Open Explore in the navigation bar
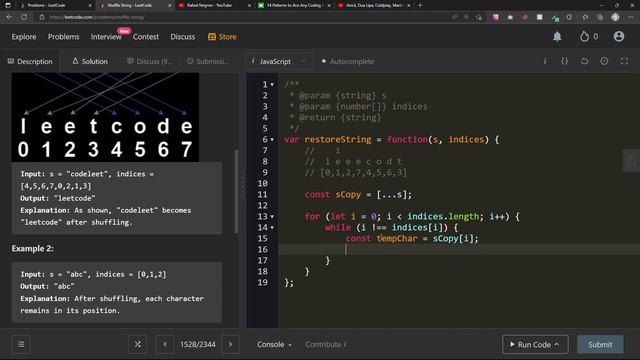 click(x=24, y=37)
